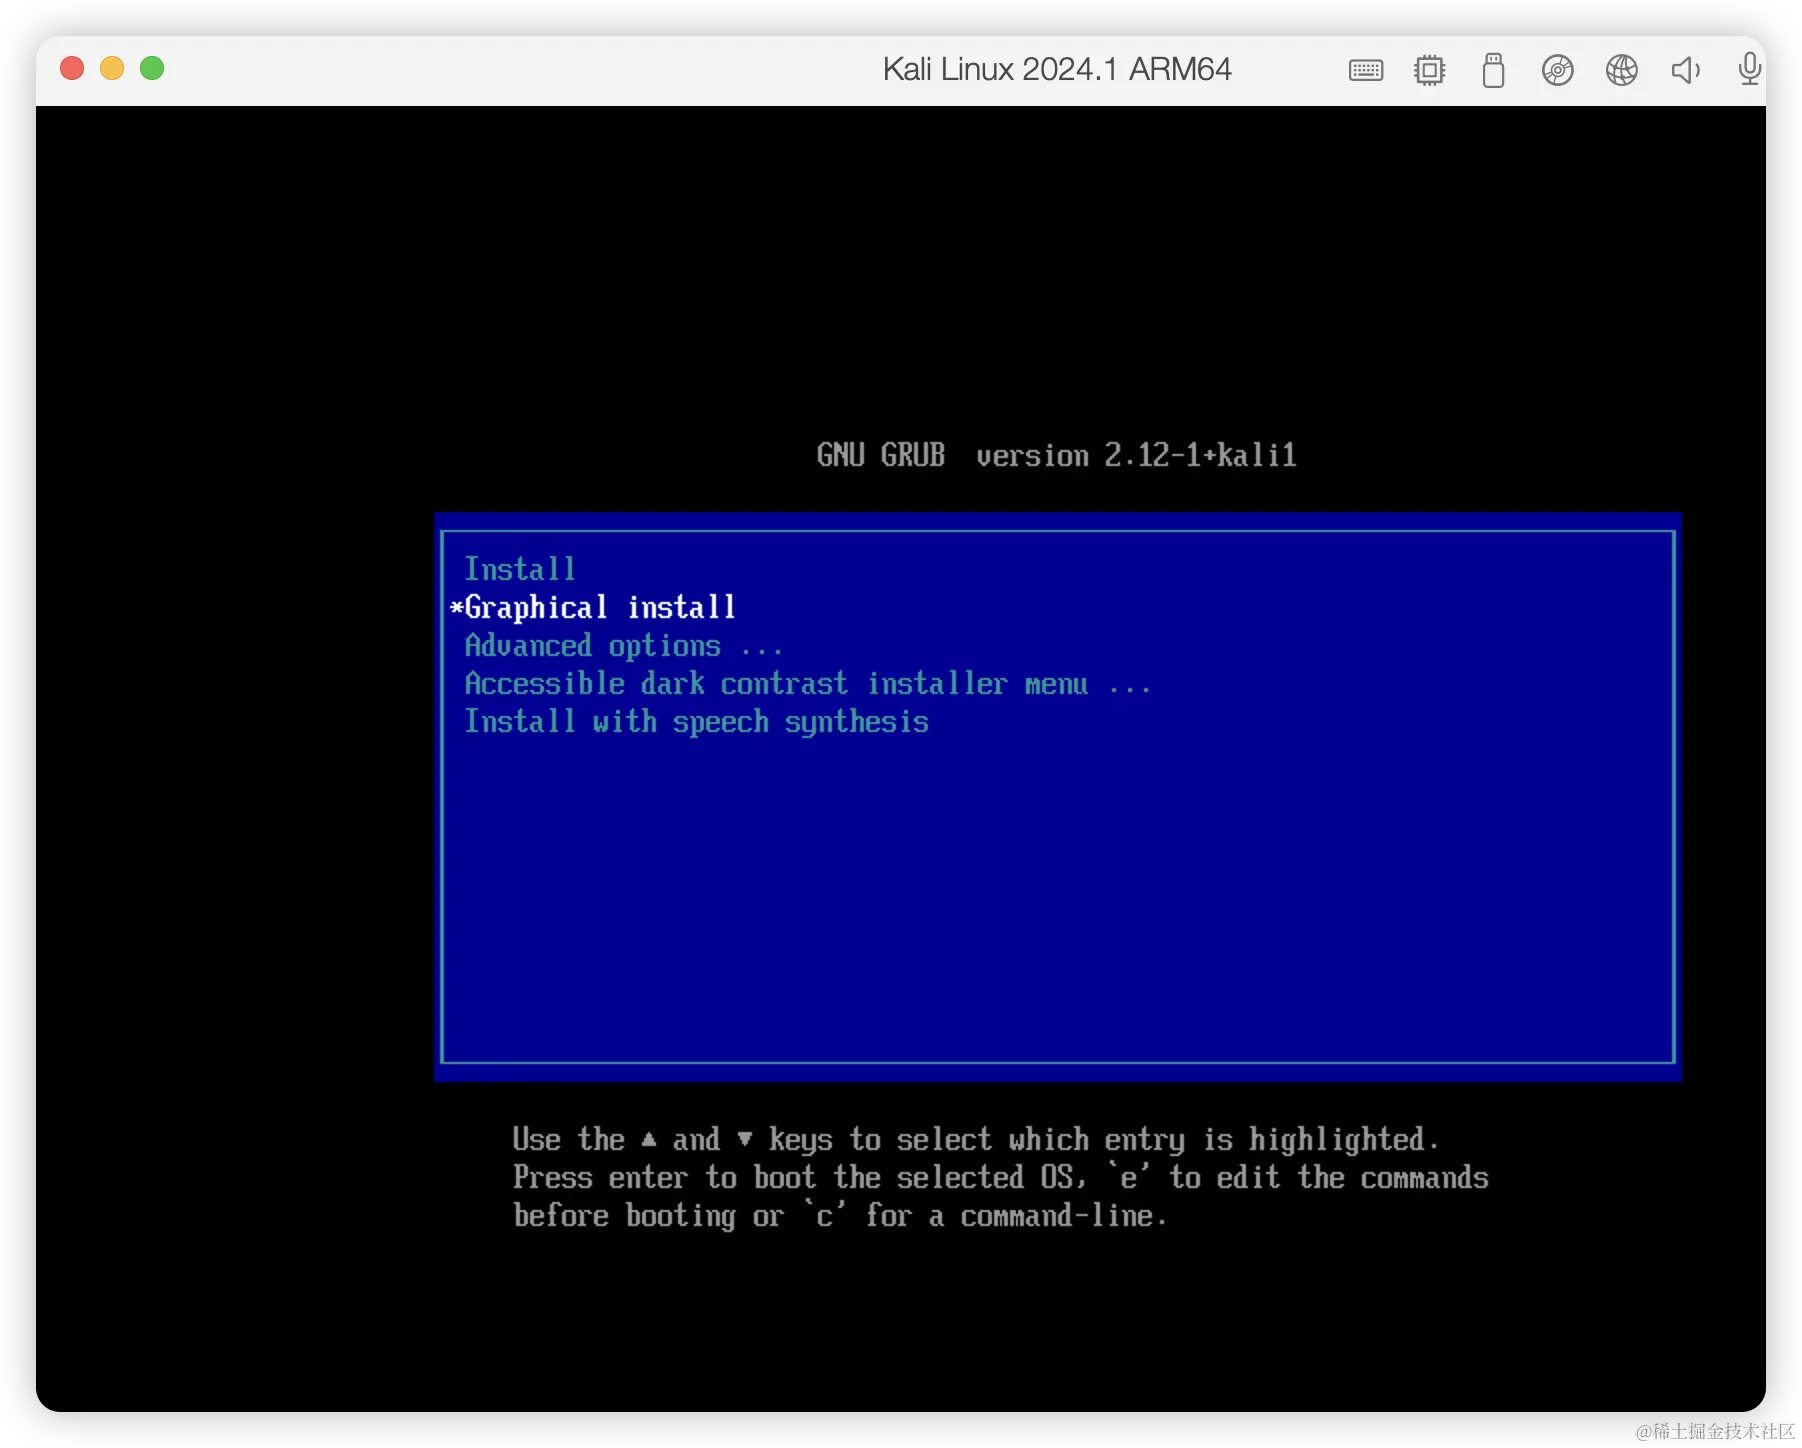This screenshot has width=1802, height=1448.
Task: Choose "Accessible dark contrast installer menu" entry
Action: click(x=808, y=684)
